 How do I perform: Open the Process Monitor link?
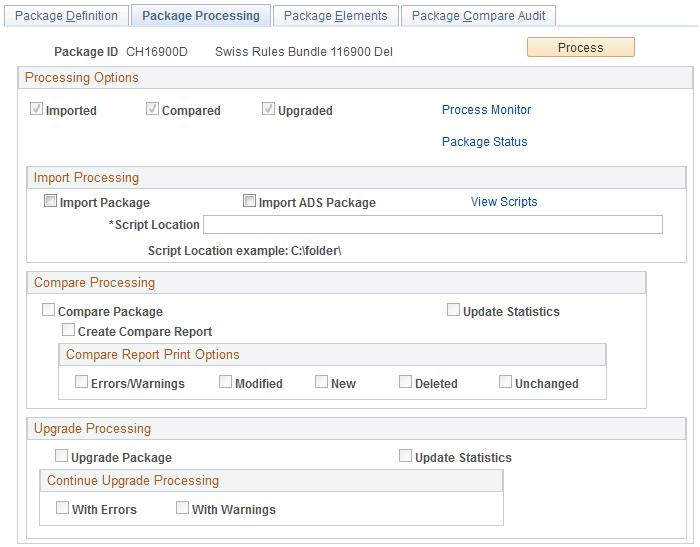tap(486, 110)
